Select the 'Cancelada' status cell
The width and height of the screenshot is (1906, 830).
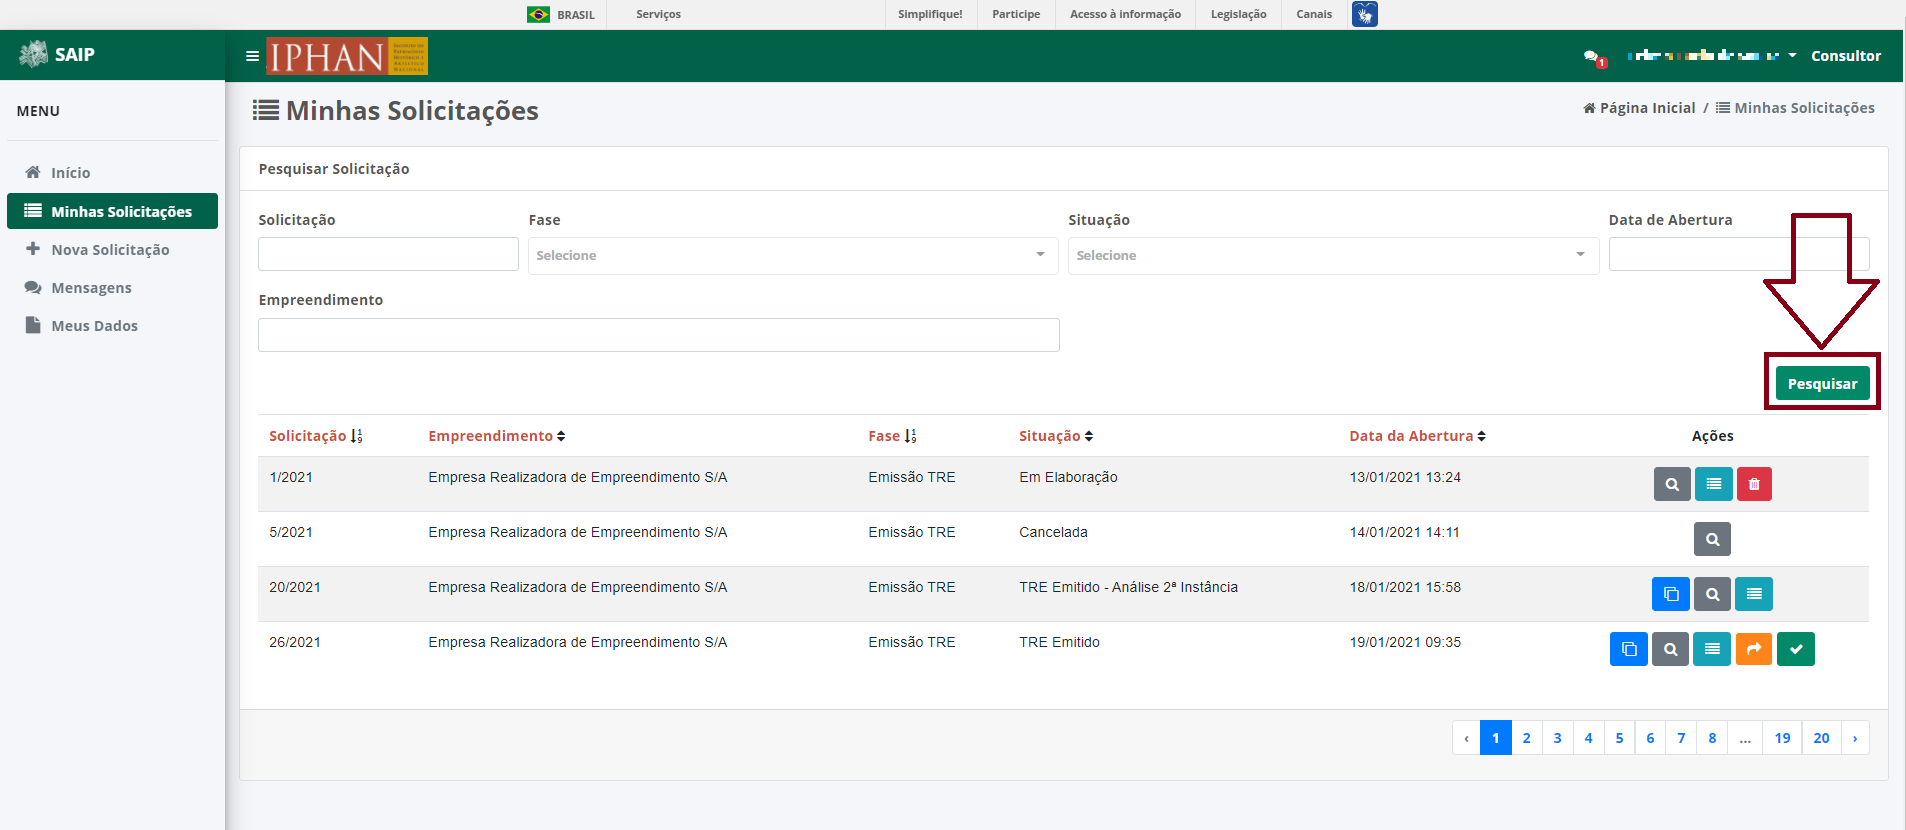(1053, 532)
